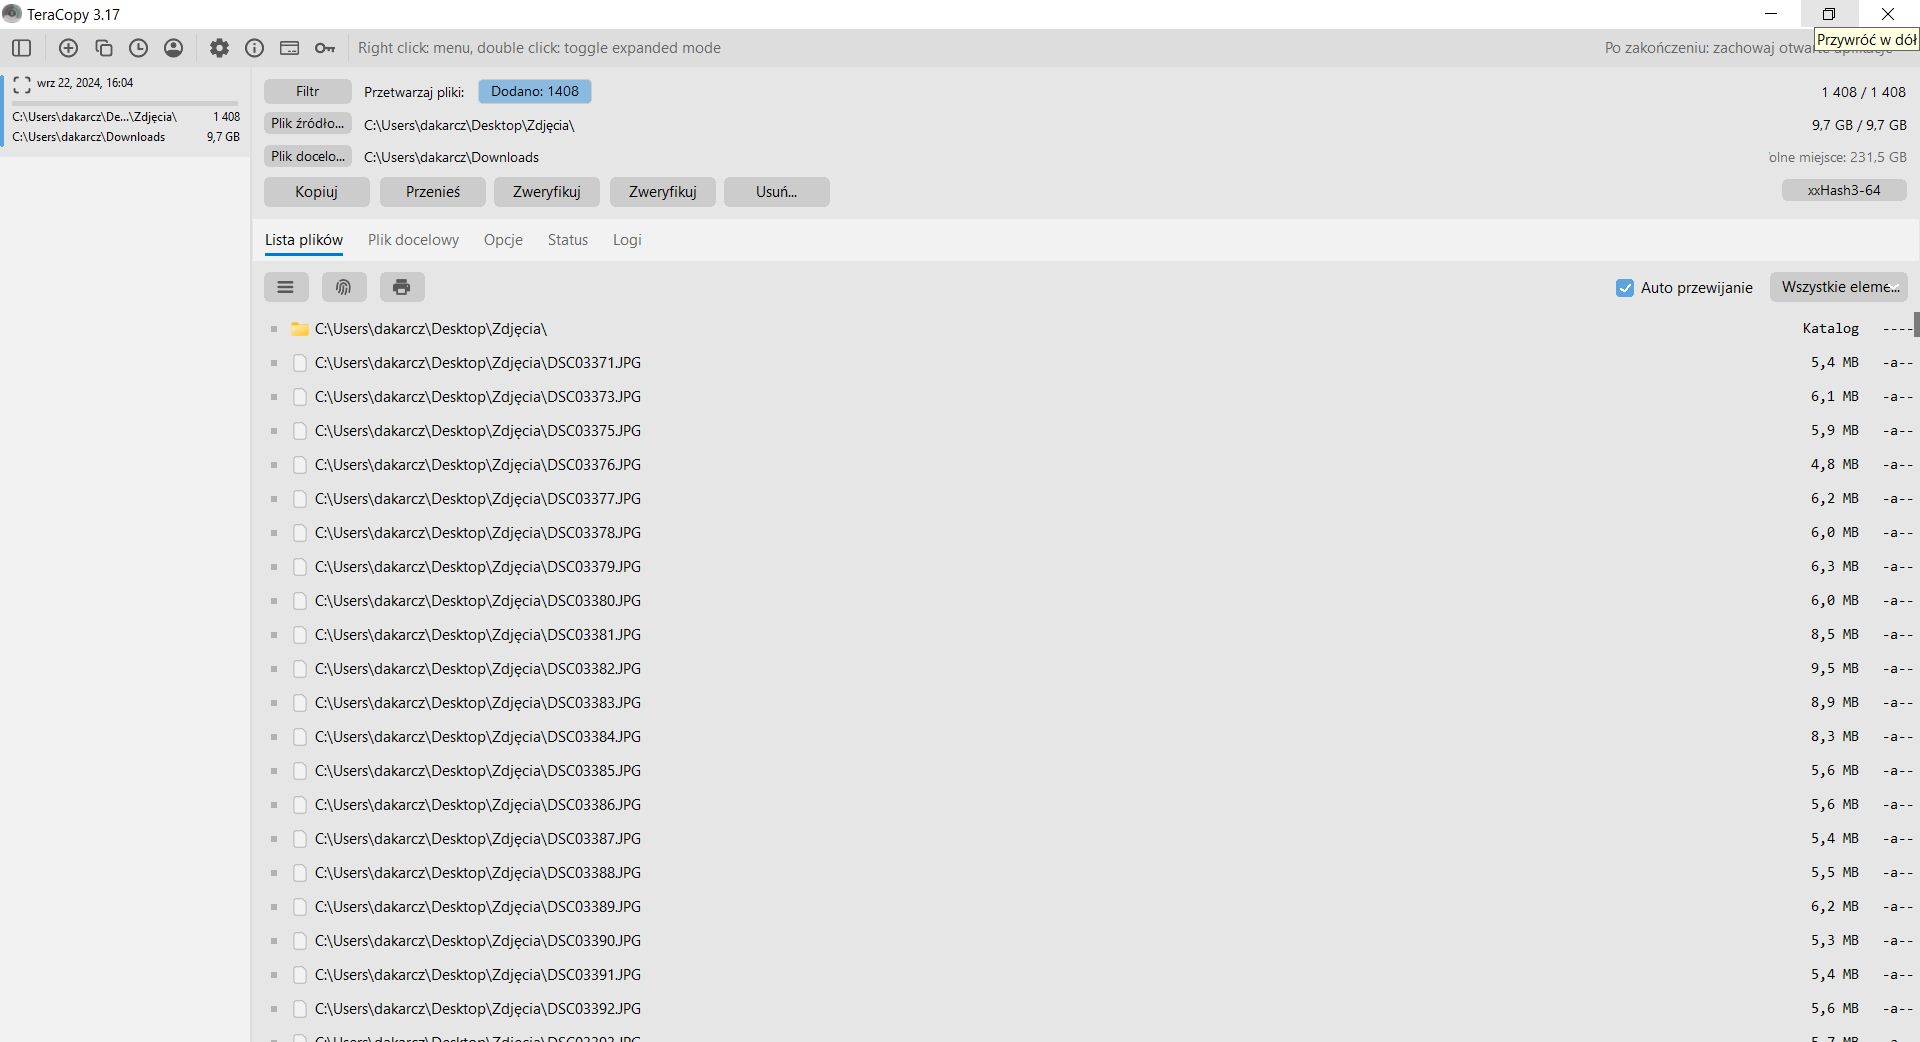View app info with the info icon
This screenshot has width=1920, height=1042.
point(254,47)
